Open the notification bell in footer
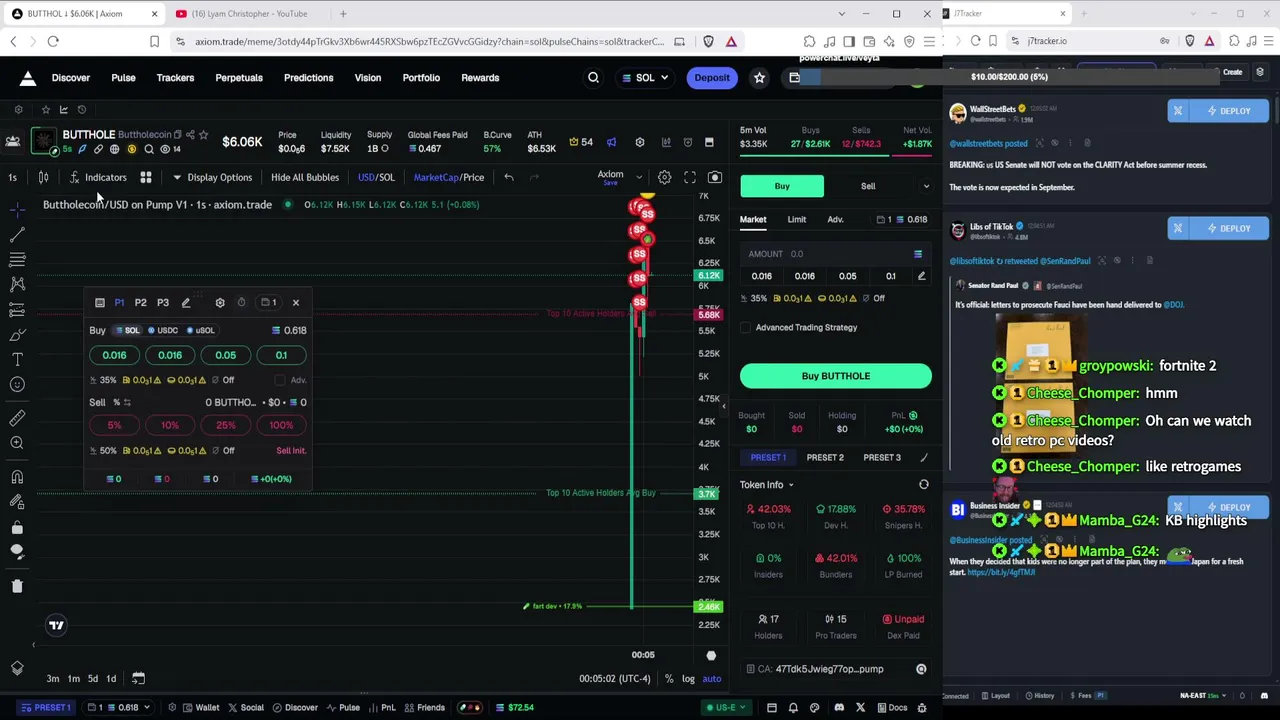Screen dimensions: 1280x720 793,708
